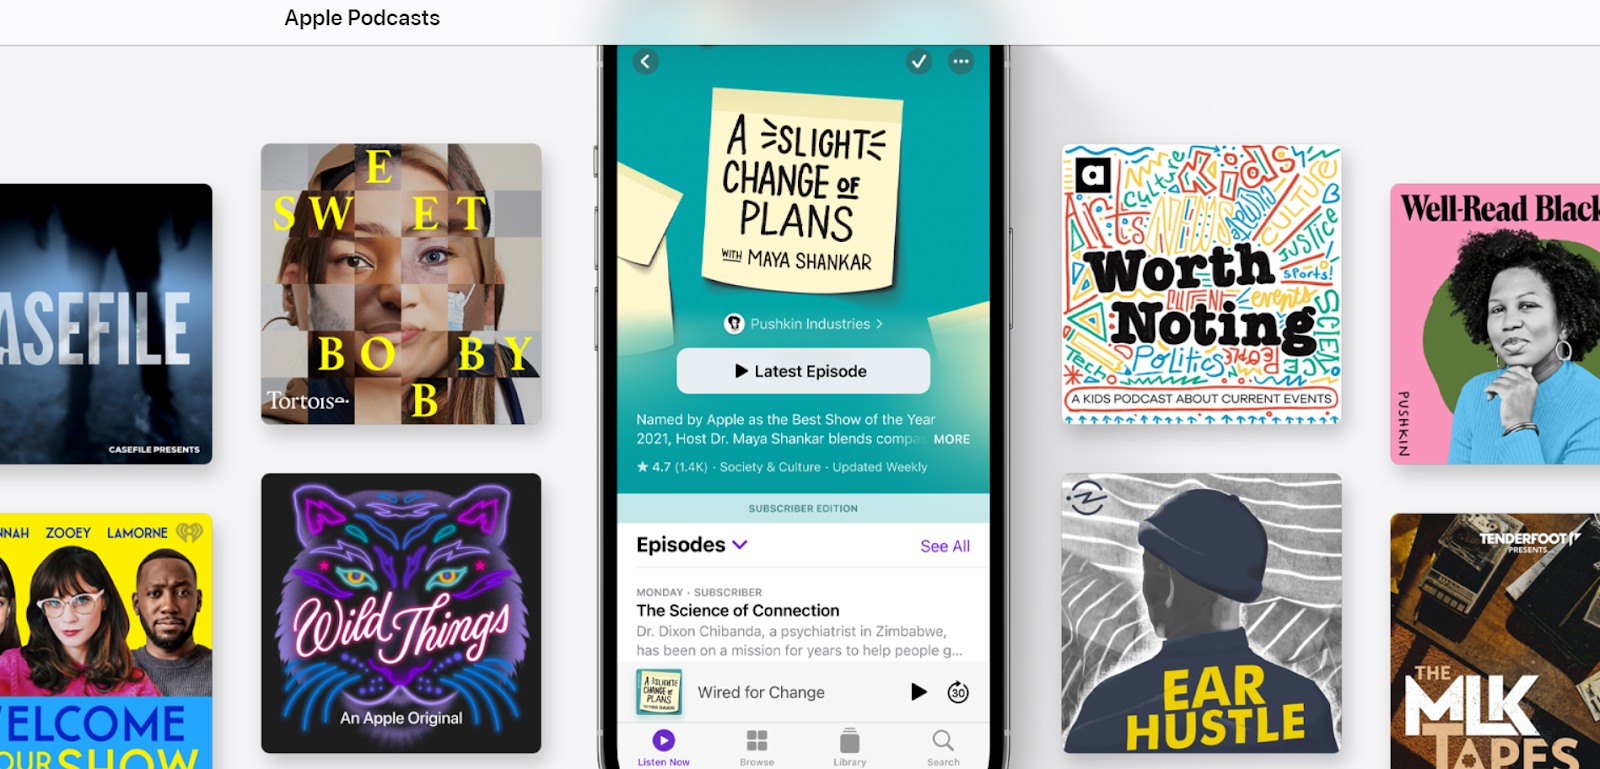Open the three-dots more options menu
This screenshot has height=769, width=1600.
tap(961, 62)
